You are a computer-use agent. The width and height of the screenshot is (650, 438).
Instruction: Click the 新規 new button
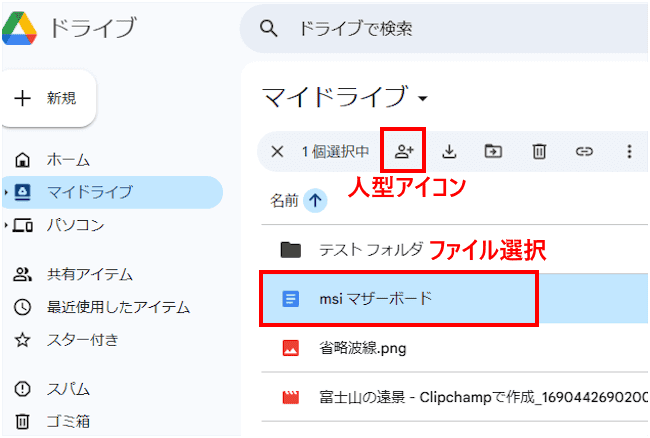pyautogui.click(x=49, y=98)
